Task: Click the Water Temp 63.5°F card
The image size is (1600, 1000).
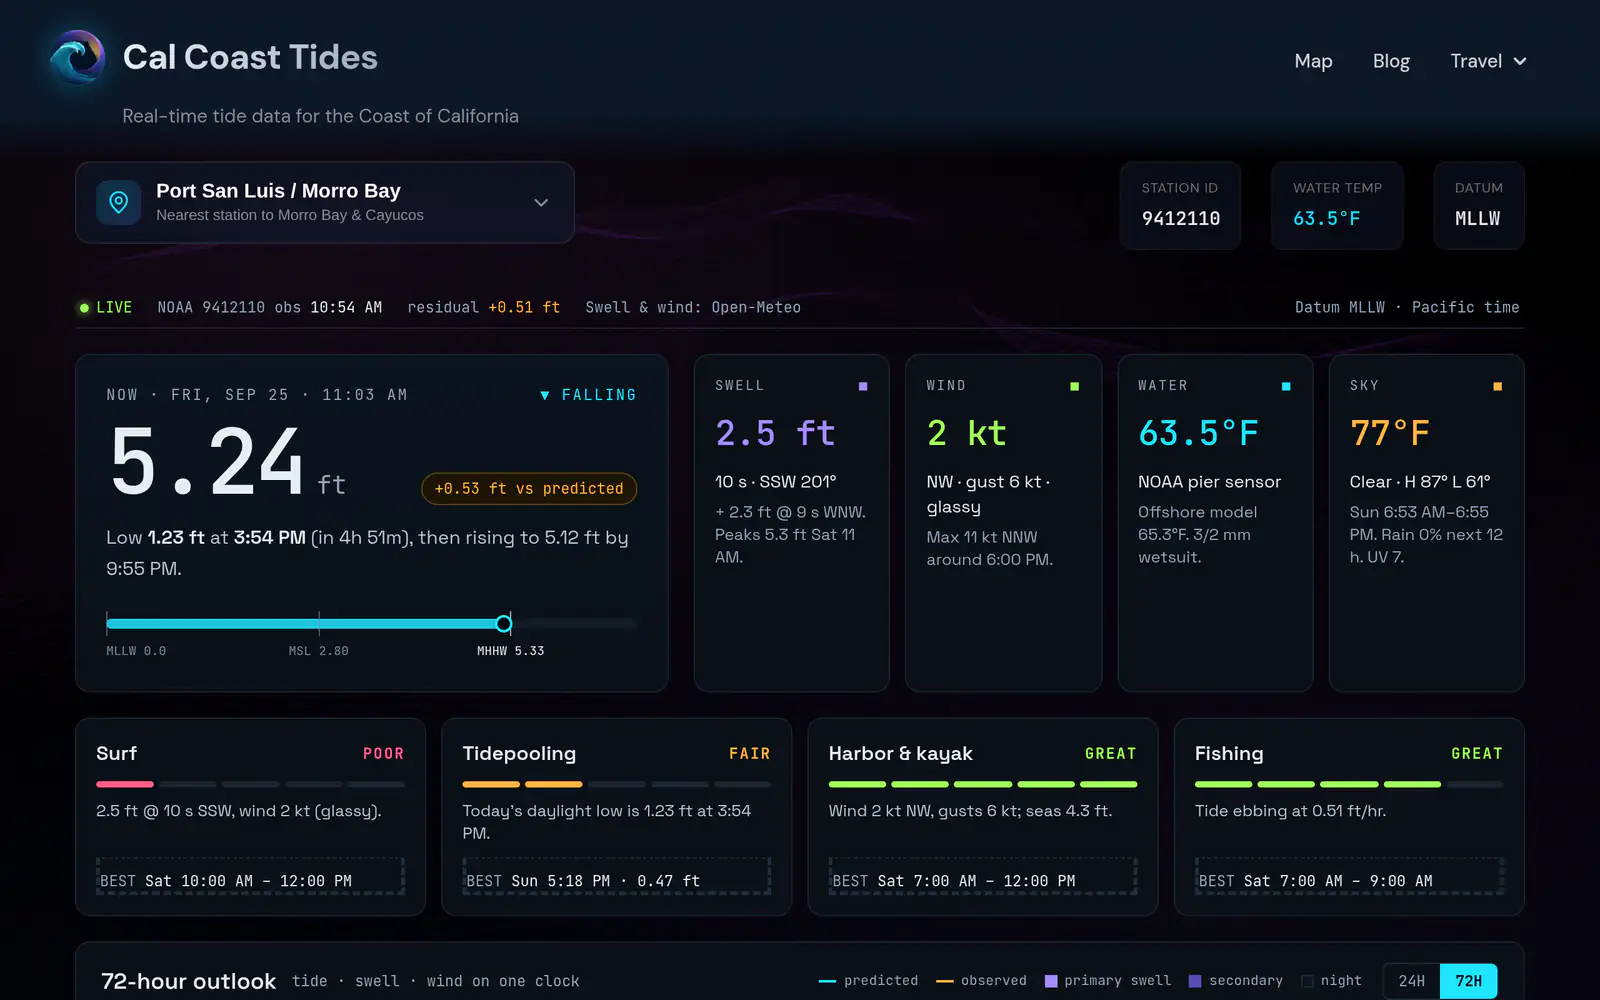Action: pyautogui.click(x=1337, y=205)
